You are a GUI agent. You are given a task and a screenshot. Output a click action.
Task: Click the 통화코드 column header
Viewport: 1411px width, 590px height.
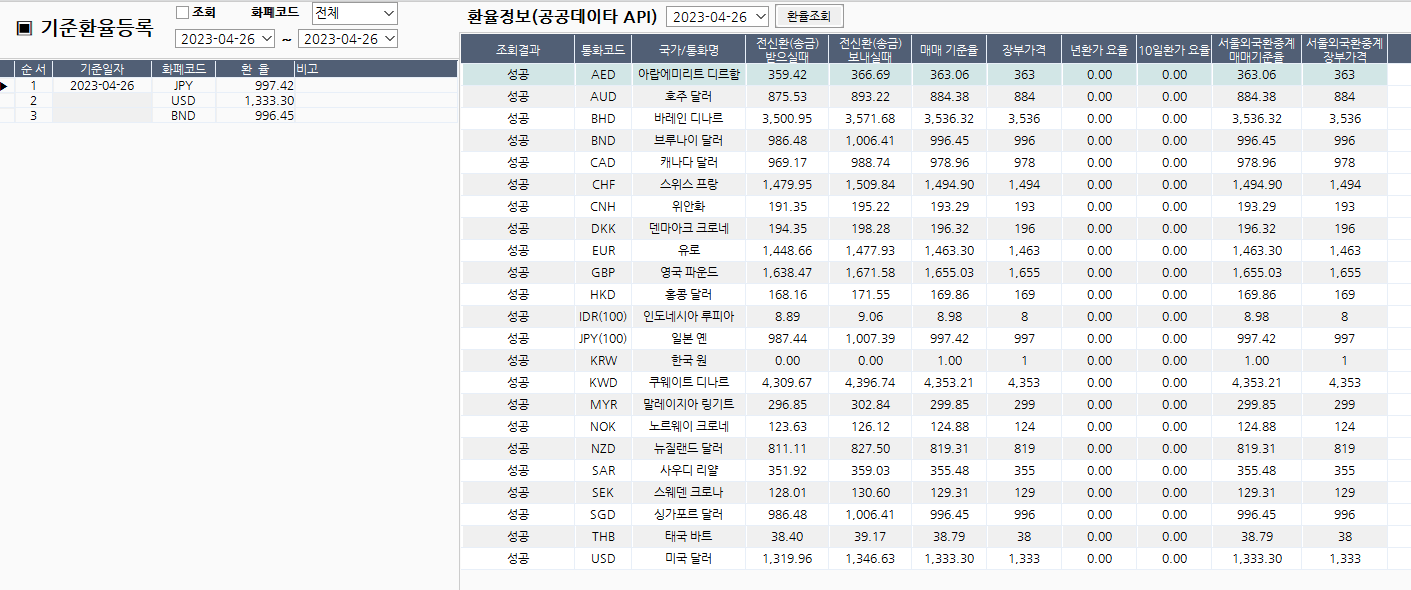click(x=603, y=49)
